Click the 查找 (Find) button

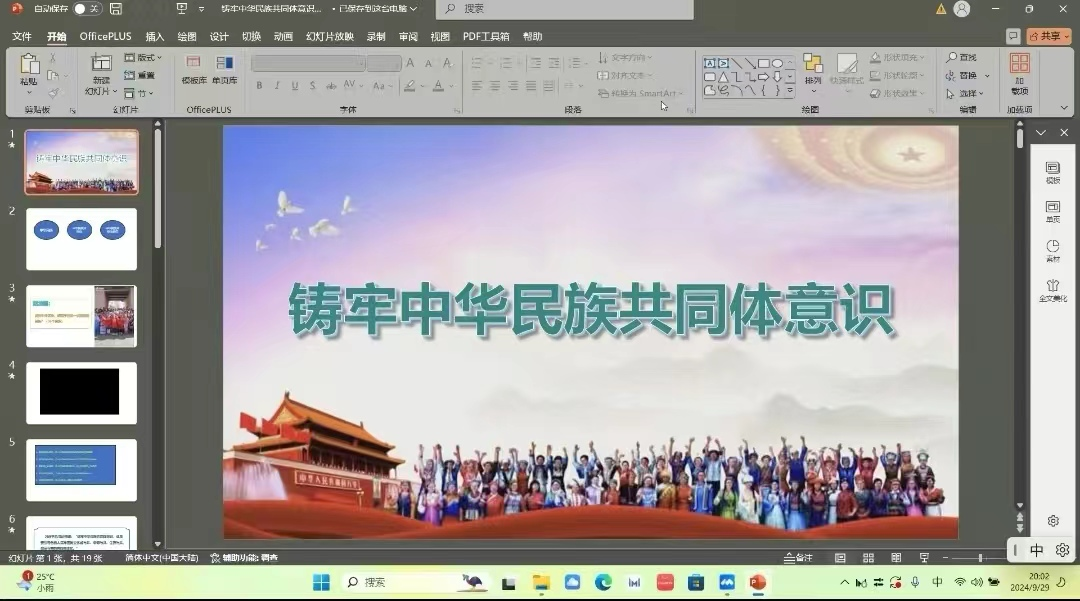coord(961,58)
